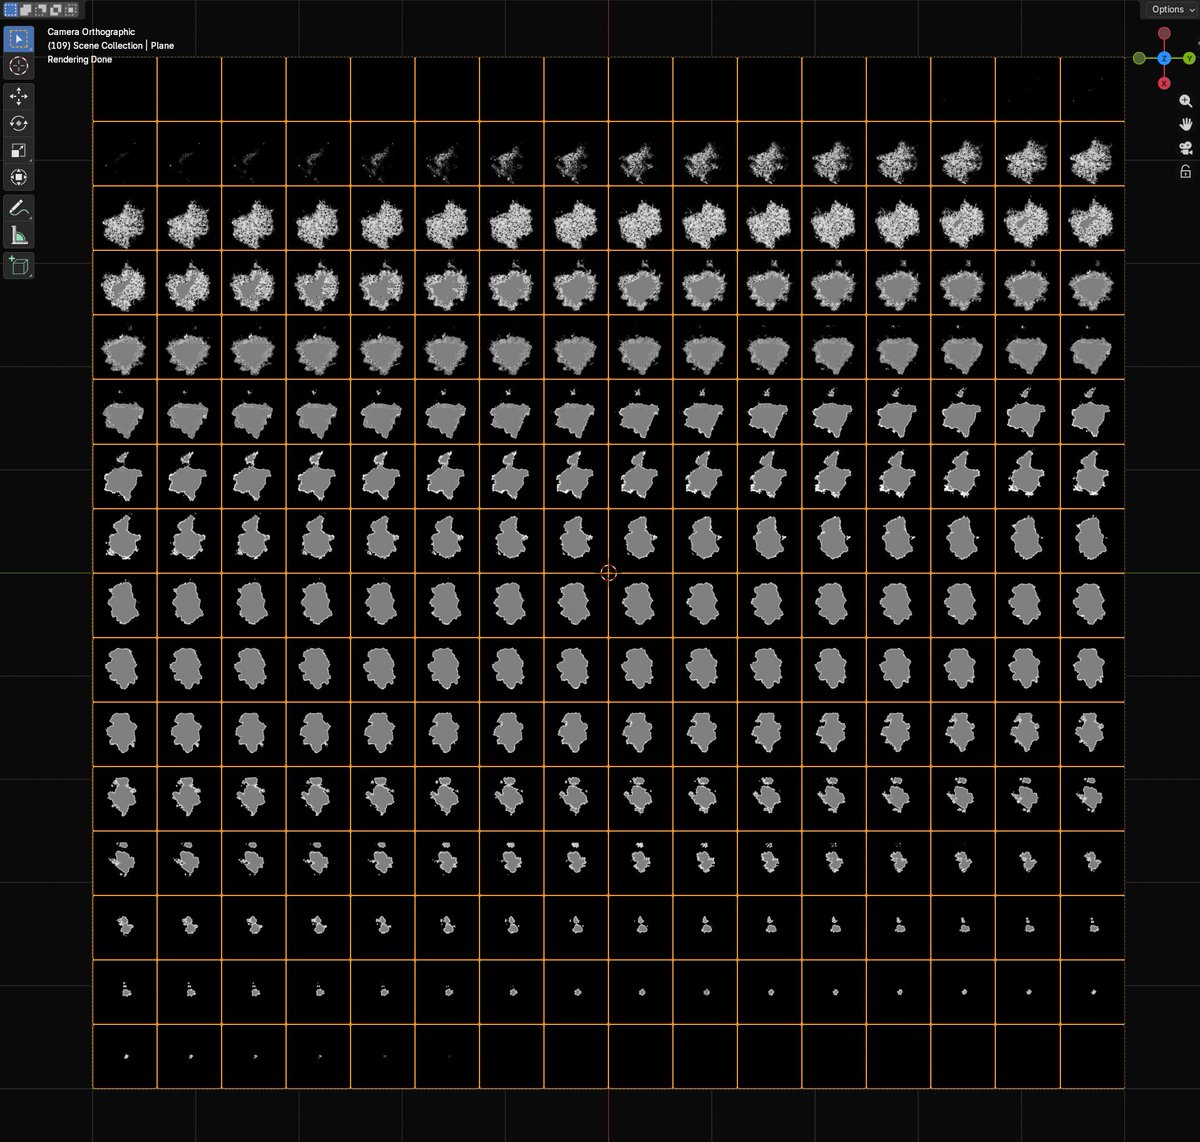Set selection mode to New selection
Screen dimensions: 1200x1142
[10, 9]
